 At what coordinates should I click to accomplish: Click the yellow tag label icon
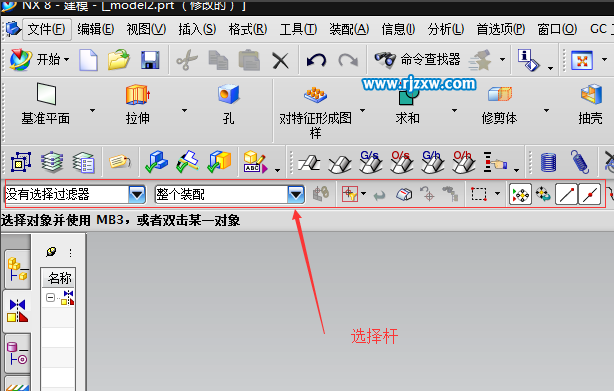tap(120, 161)
